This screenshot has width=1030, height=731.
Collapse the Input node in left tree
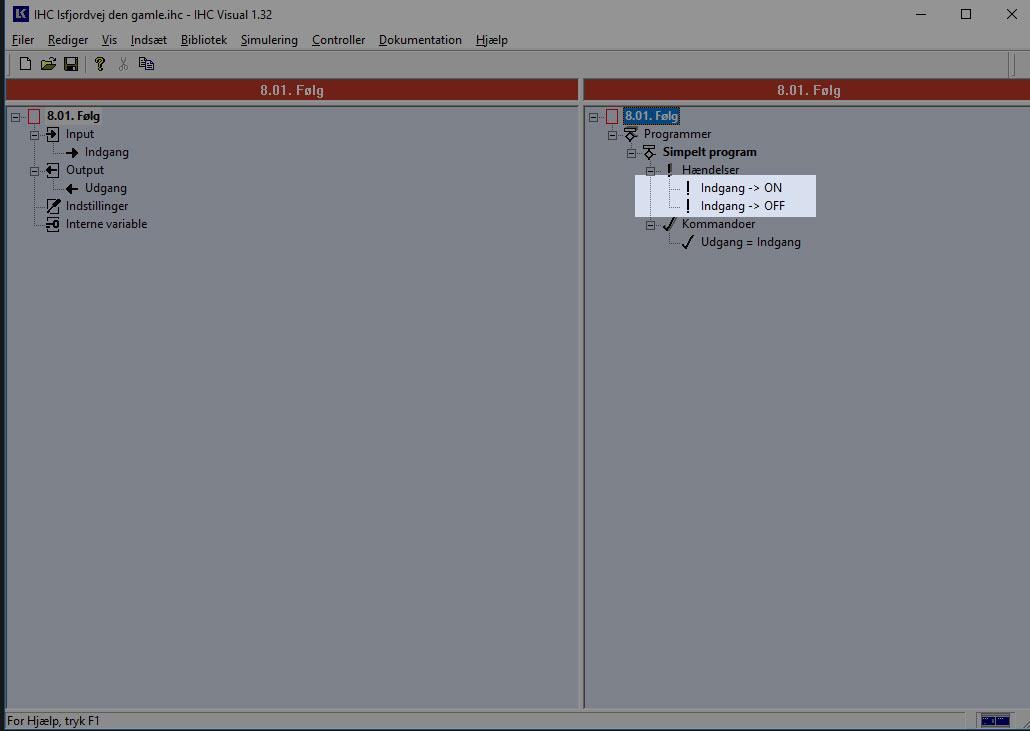coord(34,134)
